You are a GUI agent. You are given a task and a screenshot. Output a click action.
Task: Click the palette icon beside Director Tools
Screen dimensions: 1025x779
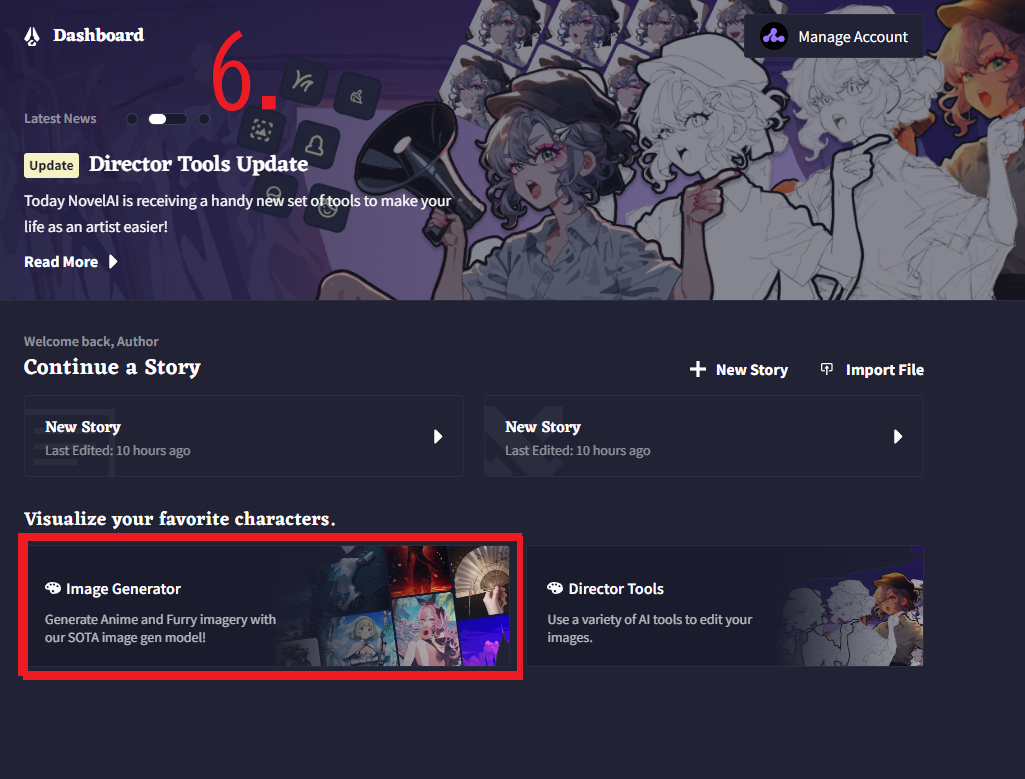555,588
